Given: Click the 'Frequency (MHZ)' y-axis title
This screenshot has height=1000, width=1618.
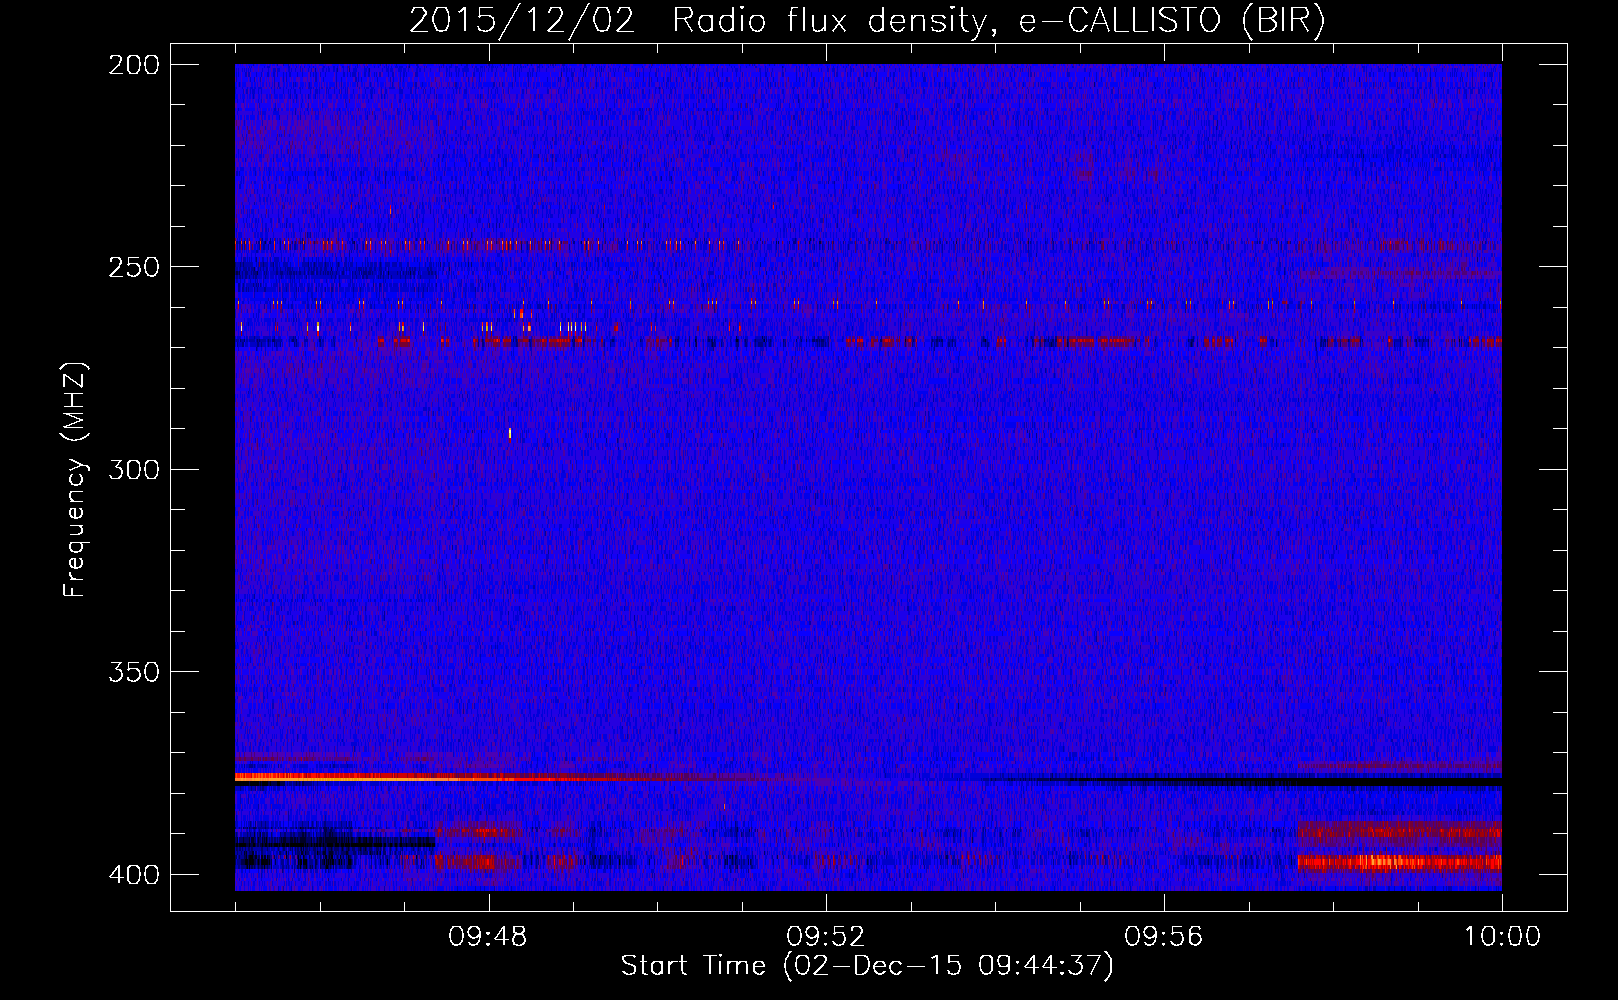Looking at the screenshot, I should point(75,480).
